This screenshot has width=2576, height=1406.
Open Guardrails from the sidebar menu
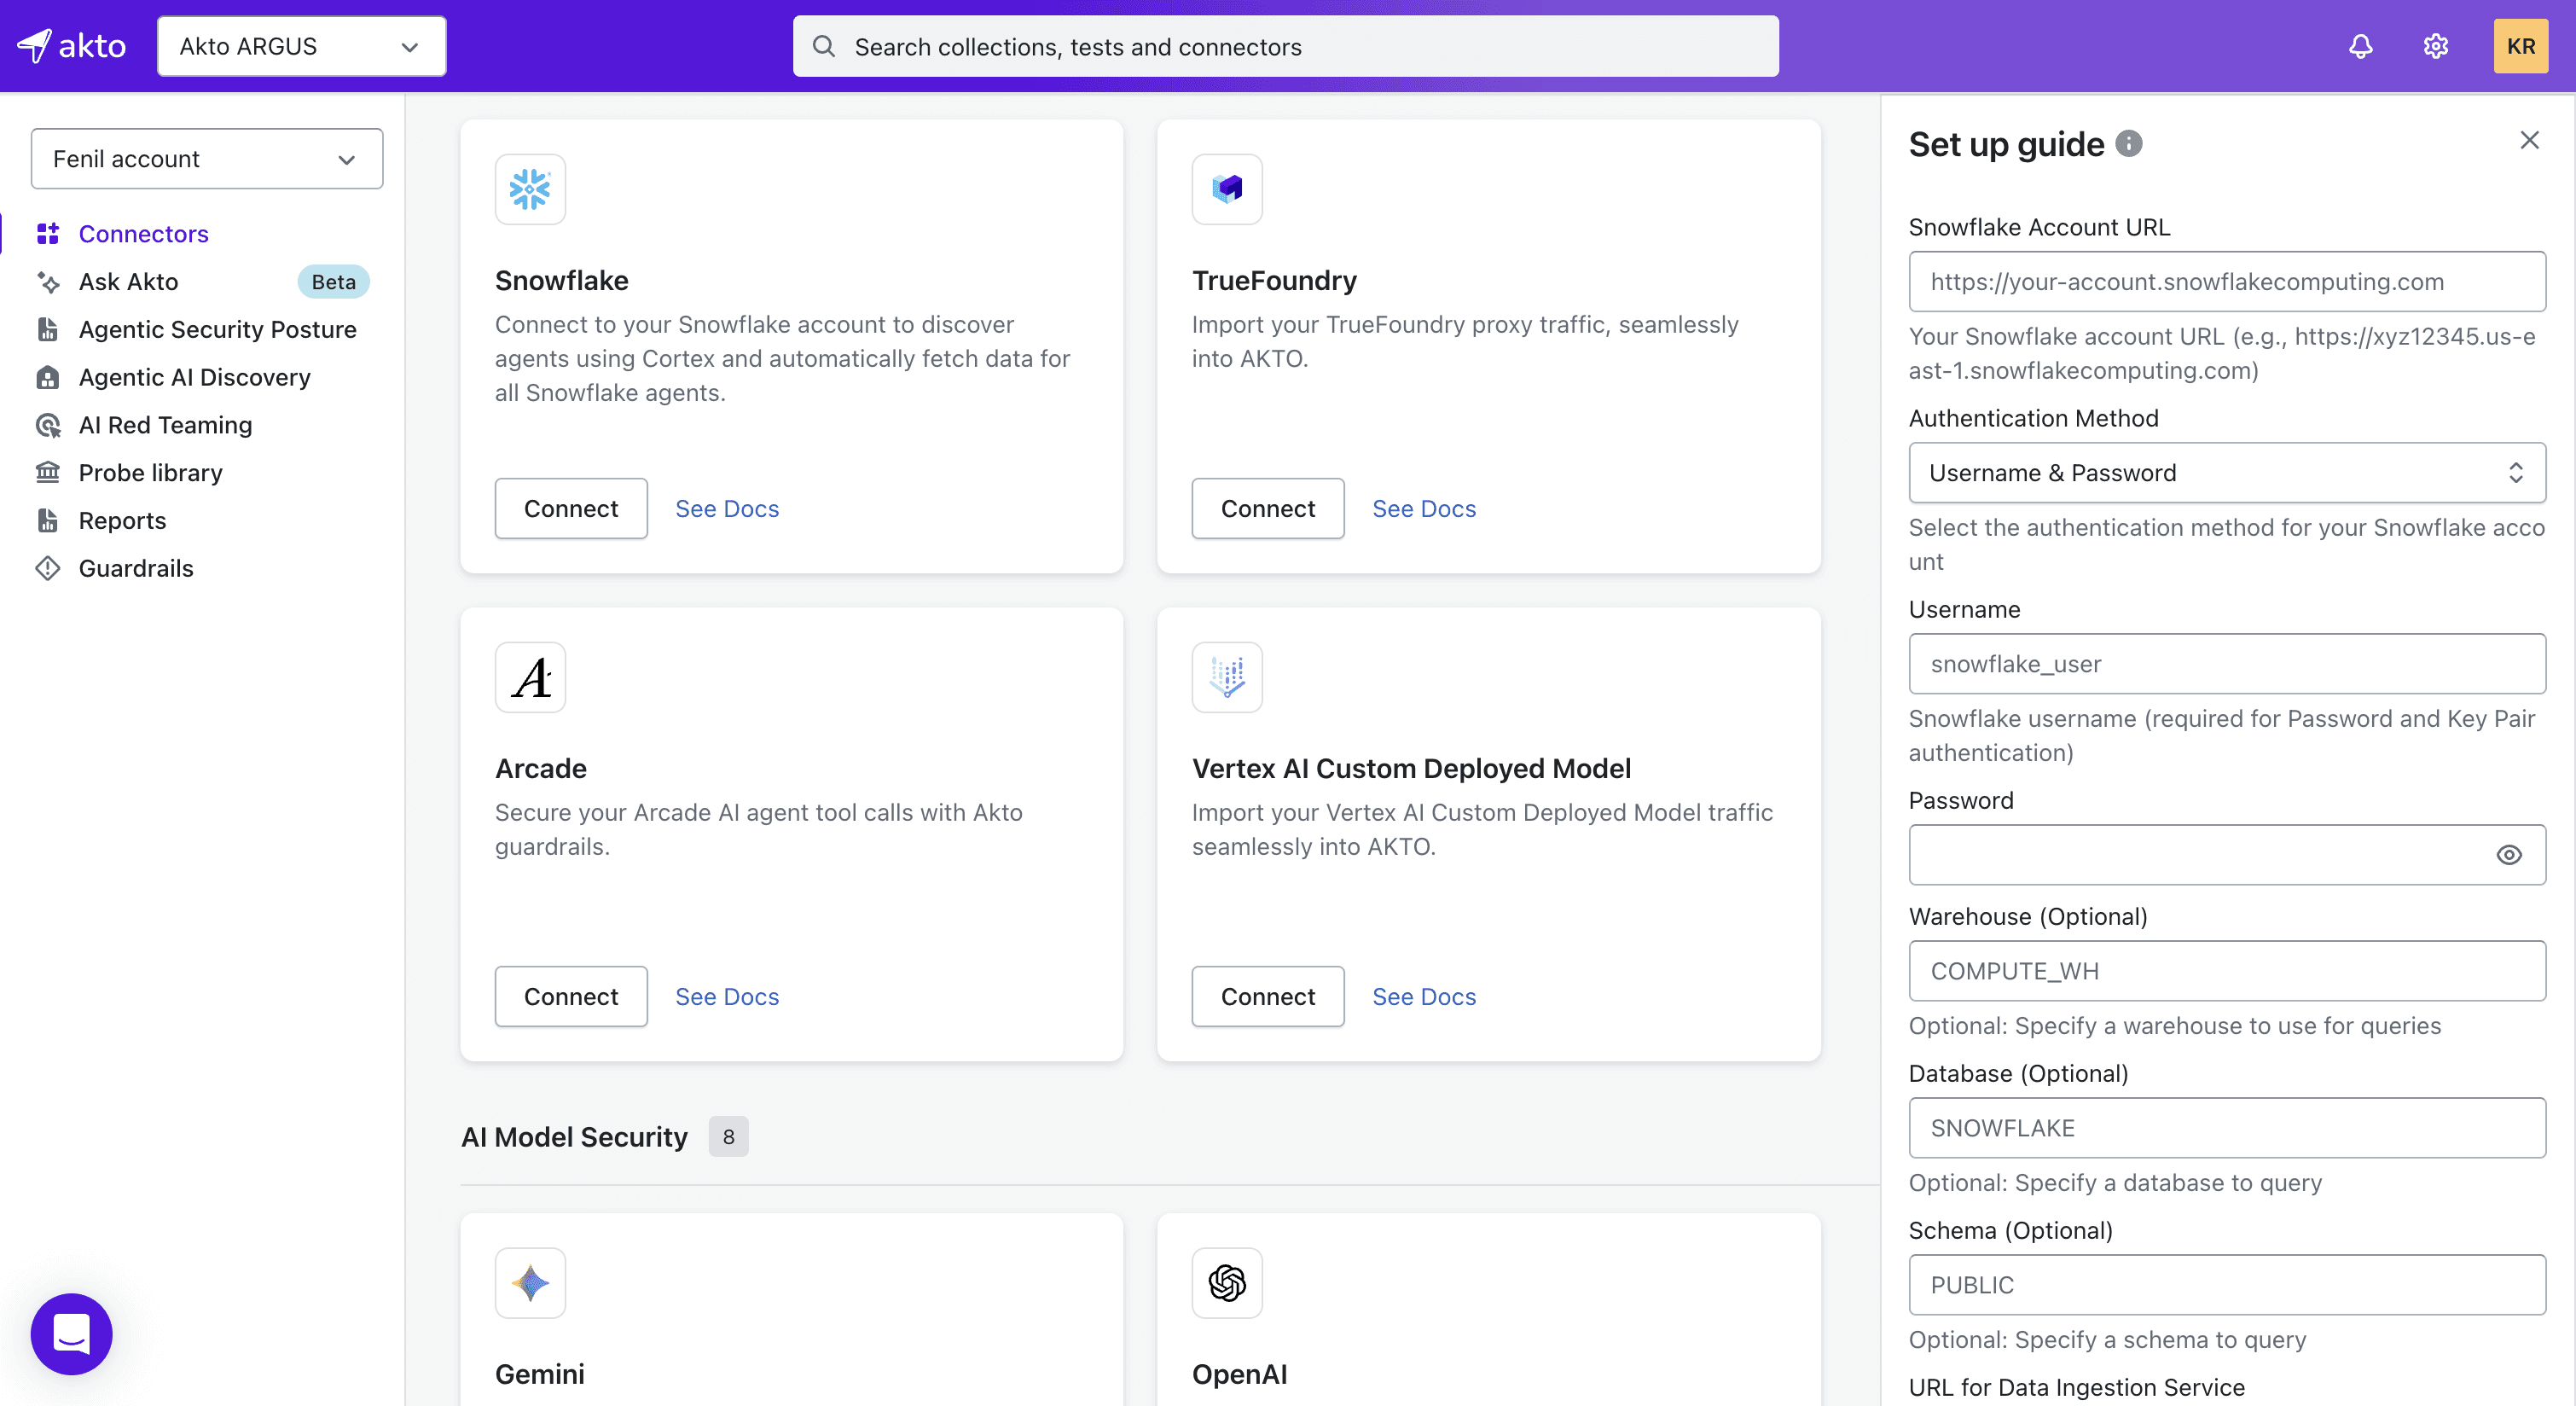tap(136, 568)
